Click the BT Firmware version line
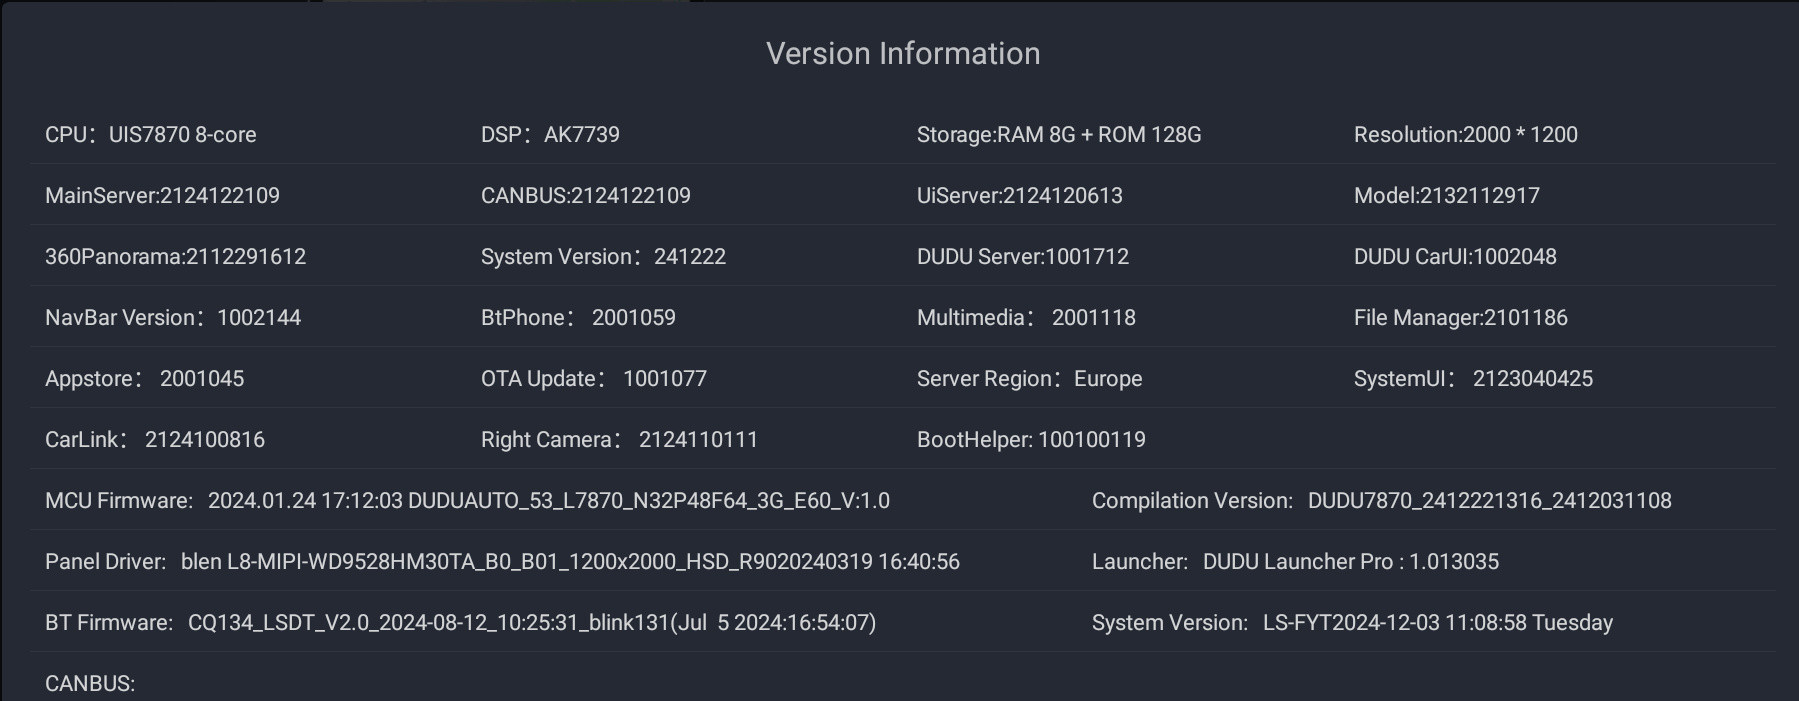The height and width of the screenshot is (701, 1799). pos(460,623)
